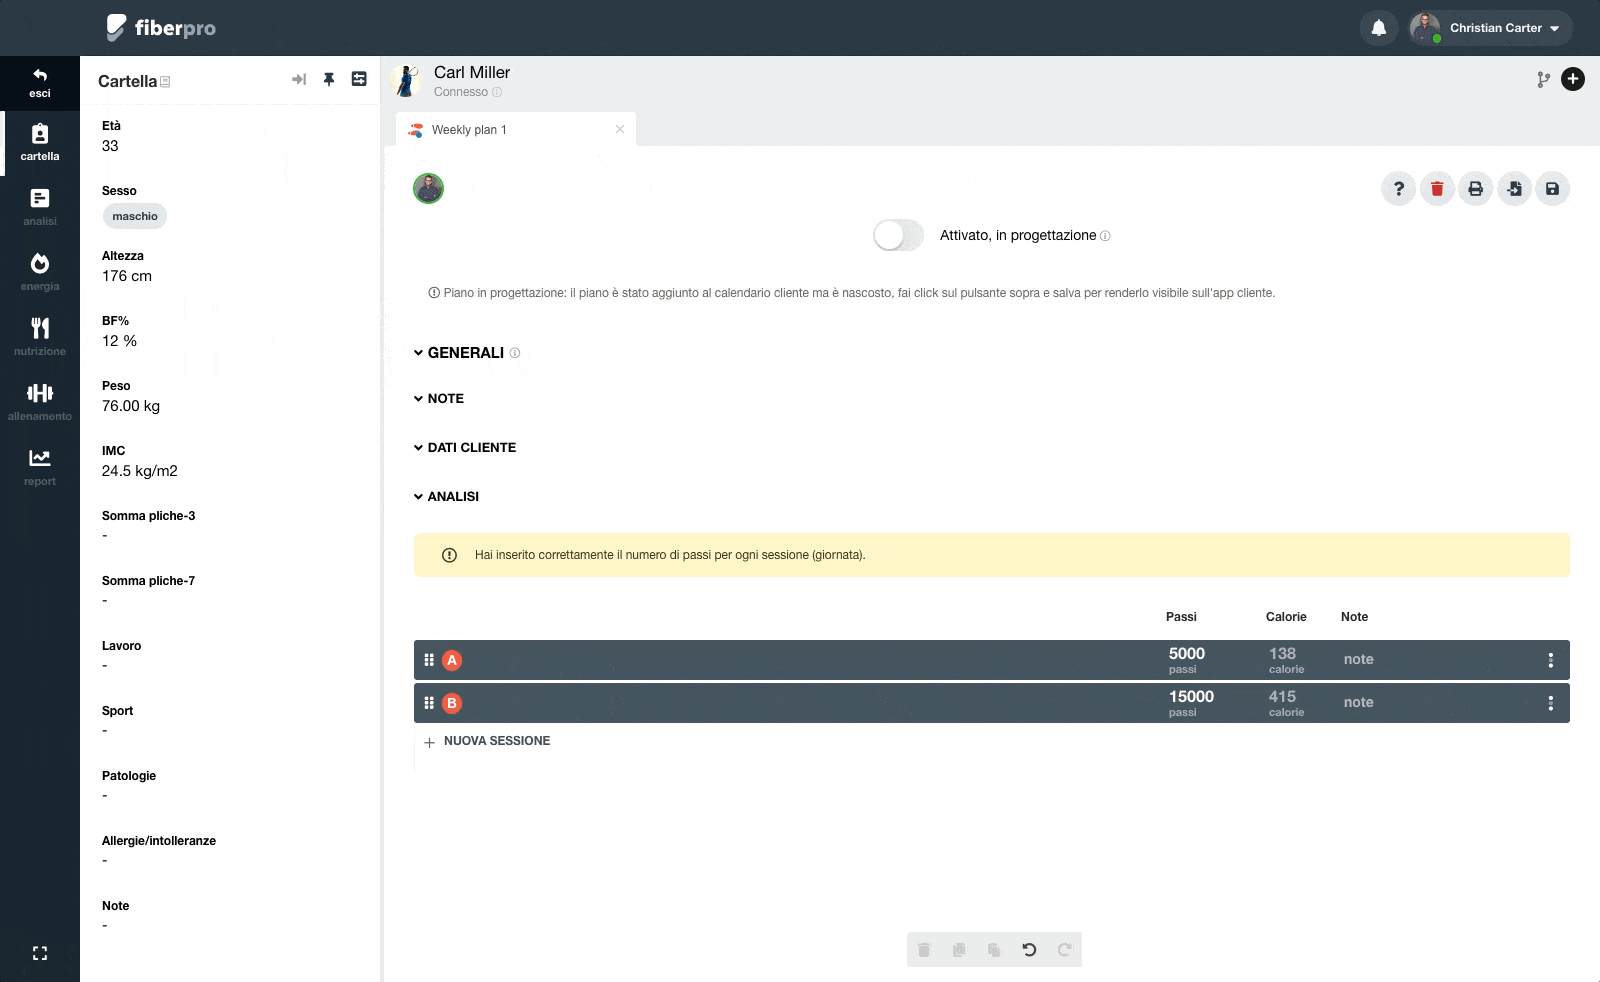Print the weekly plan
Viewport: 1600px width, 982px height.
click(x=1475, y=188)
